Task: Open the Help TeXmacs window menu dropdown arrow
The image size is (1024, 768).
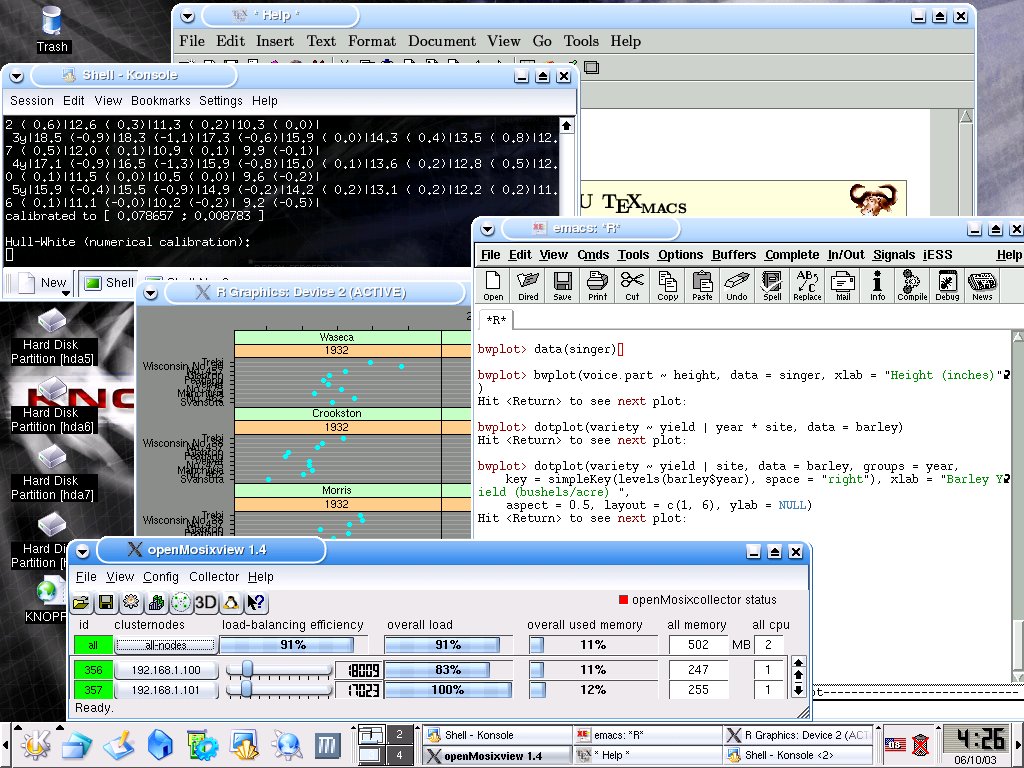Action: coord(187,16)
